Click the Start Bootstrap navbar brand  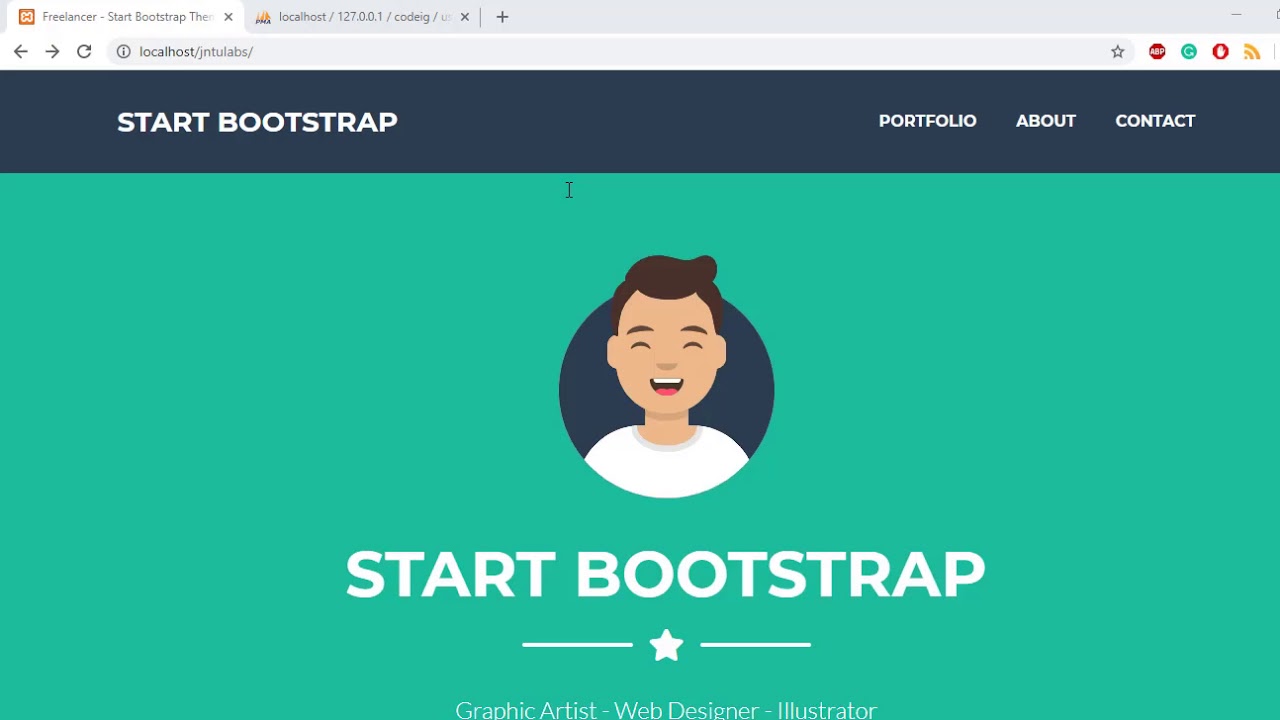(257, 122)
